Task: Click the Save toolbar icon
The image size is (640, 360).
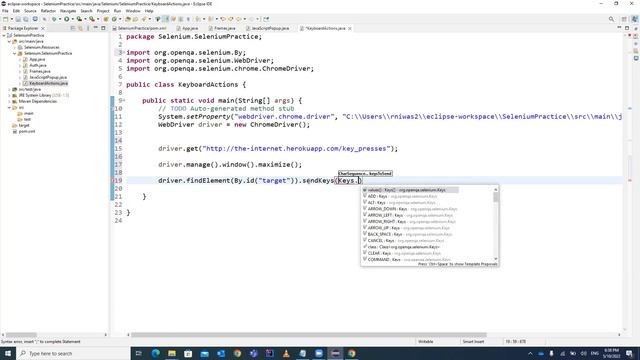Action: pyautogui.click(x=18, y=19)
